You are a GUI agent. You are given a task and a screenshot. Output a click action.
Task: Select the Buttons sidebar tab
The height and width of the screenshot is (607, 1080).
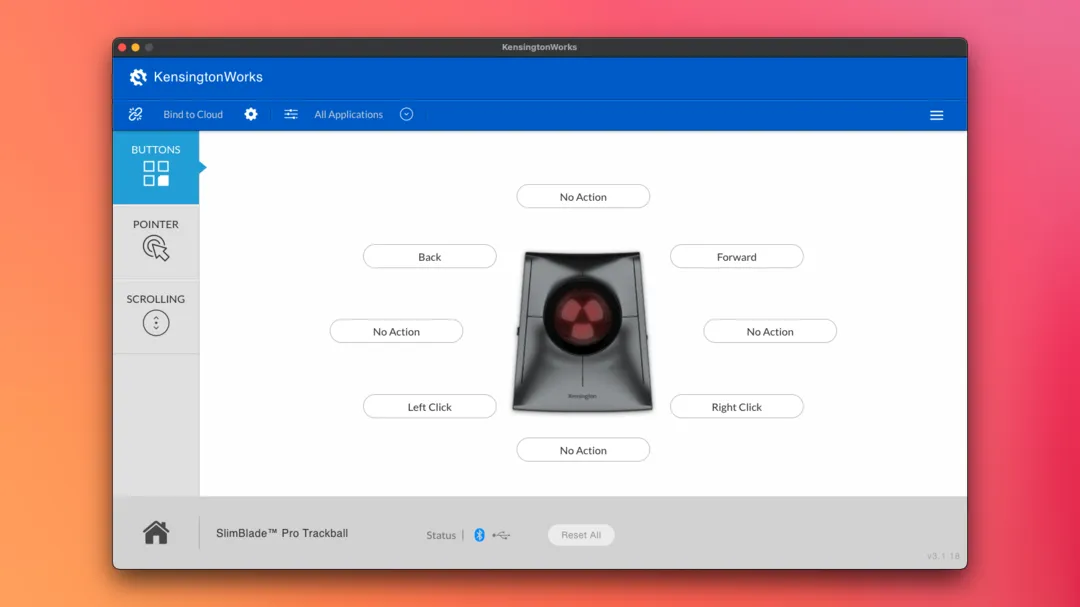tap(156, 167)
